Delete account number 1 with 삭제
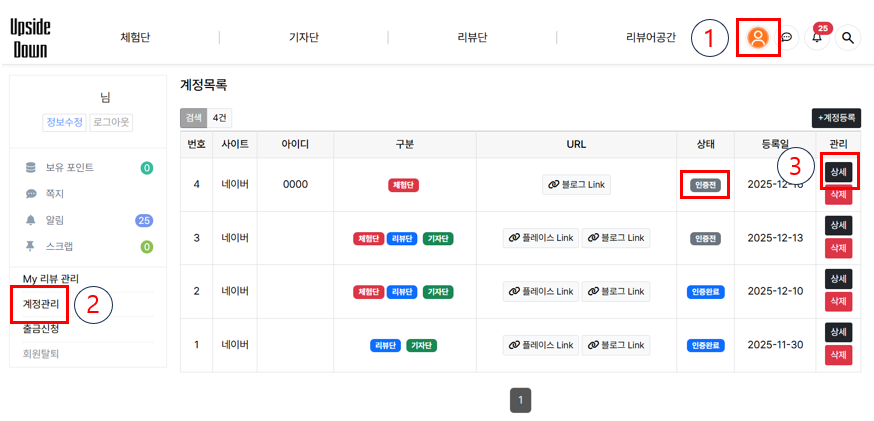 point(838,355)
